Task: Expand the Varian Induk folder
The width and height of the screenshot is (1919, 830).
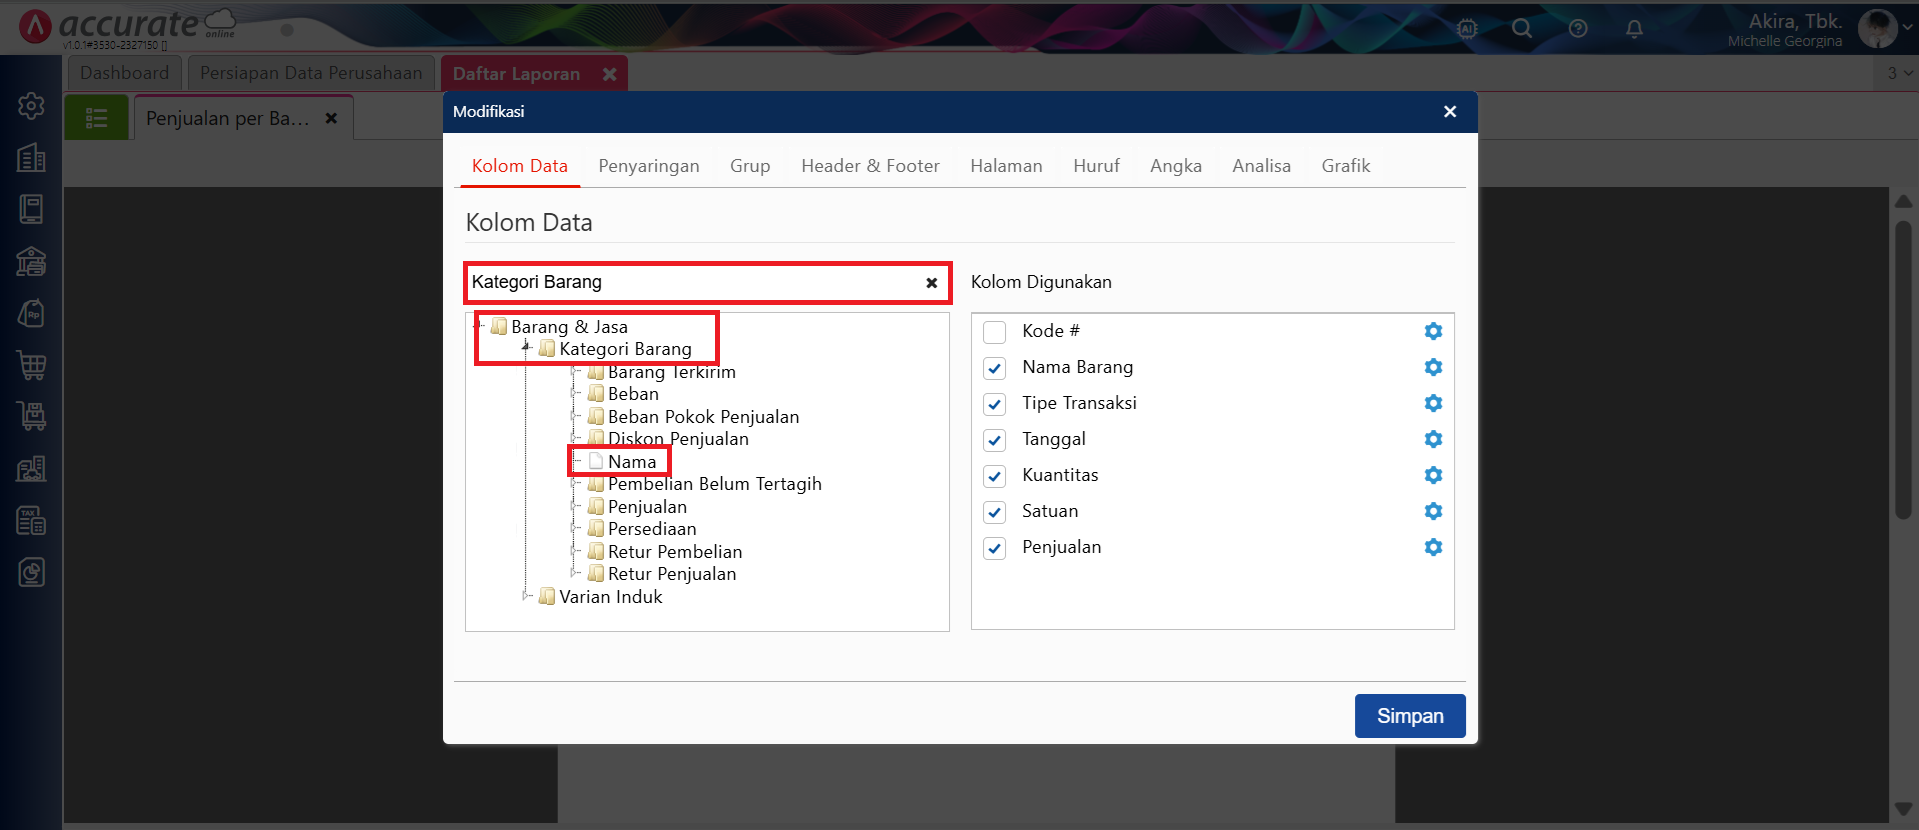Action: click(527, 596)
